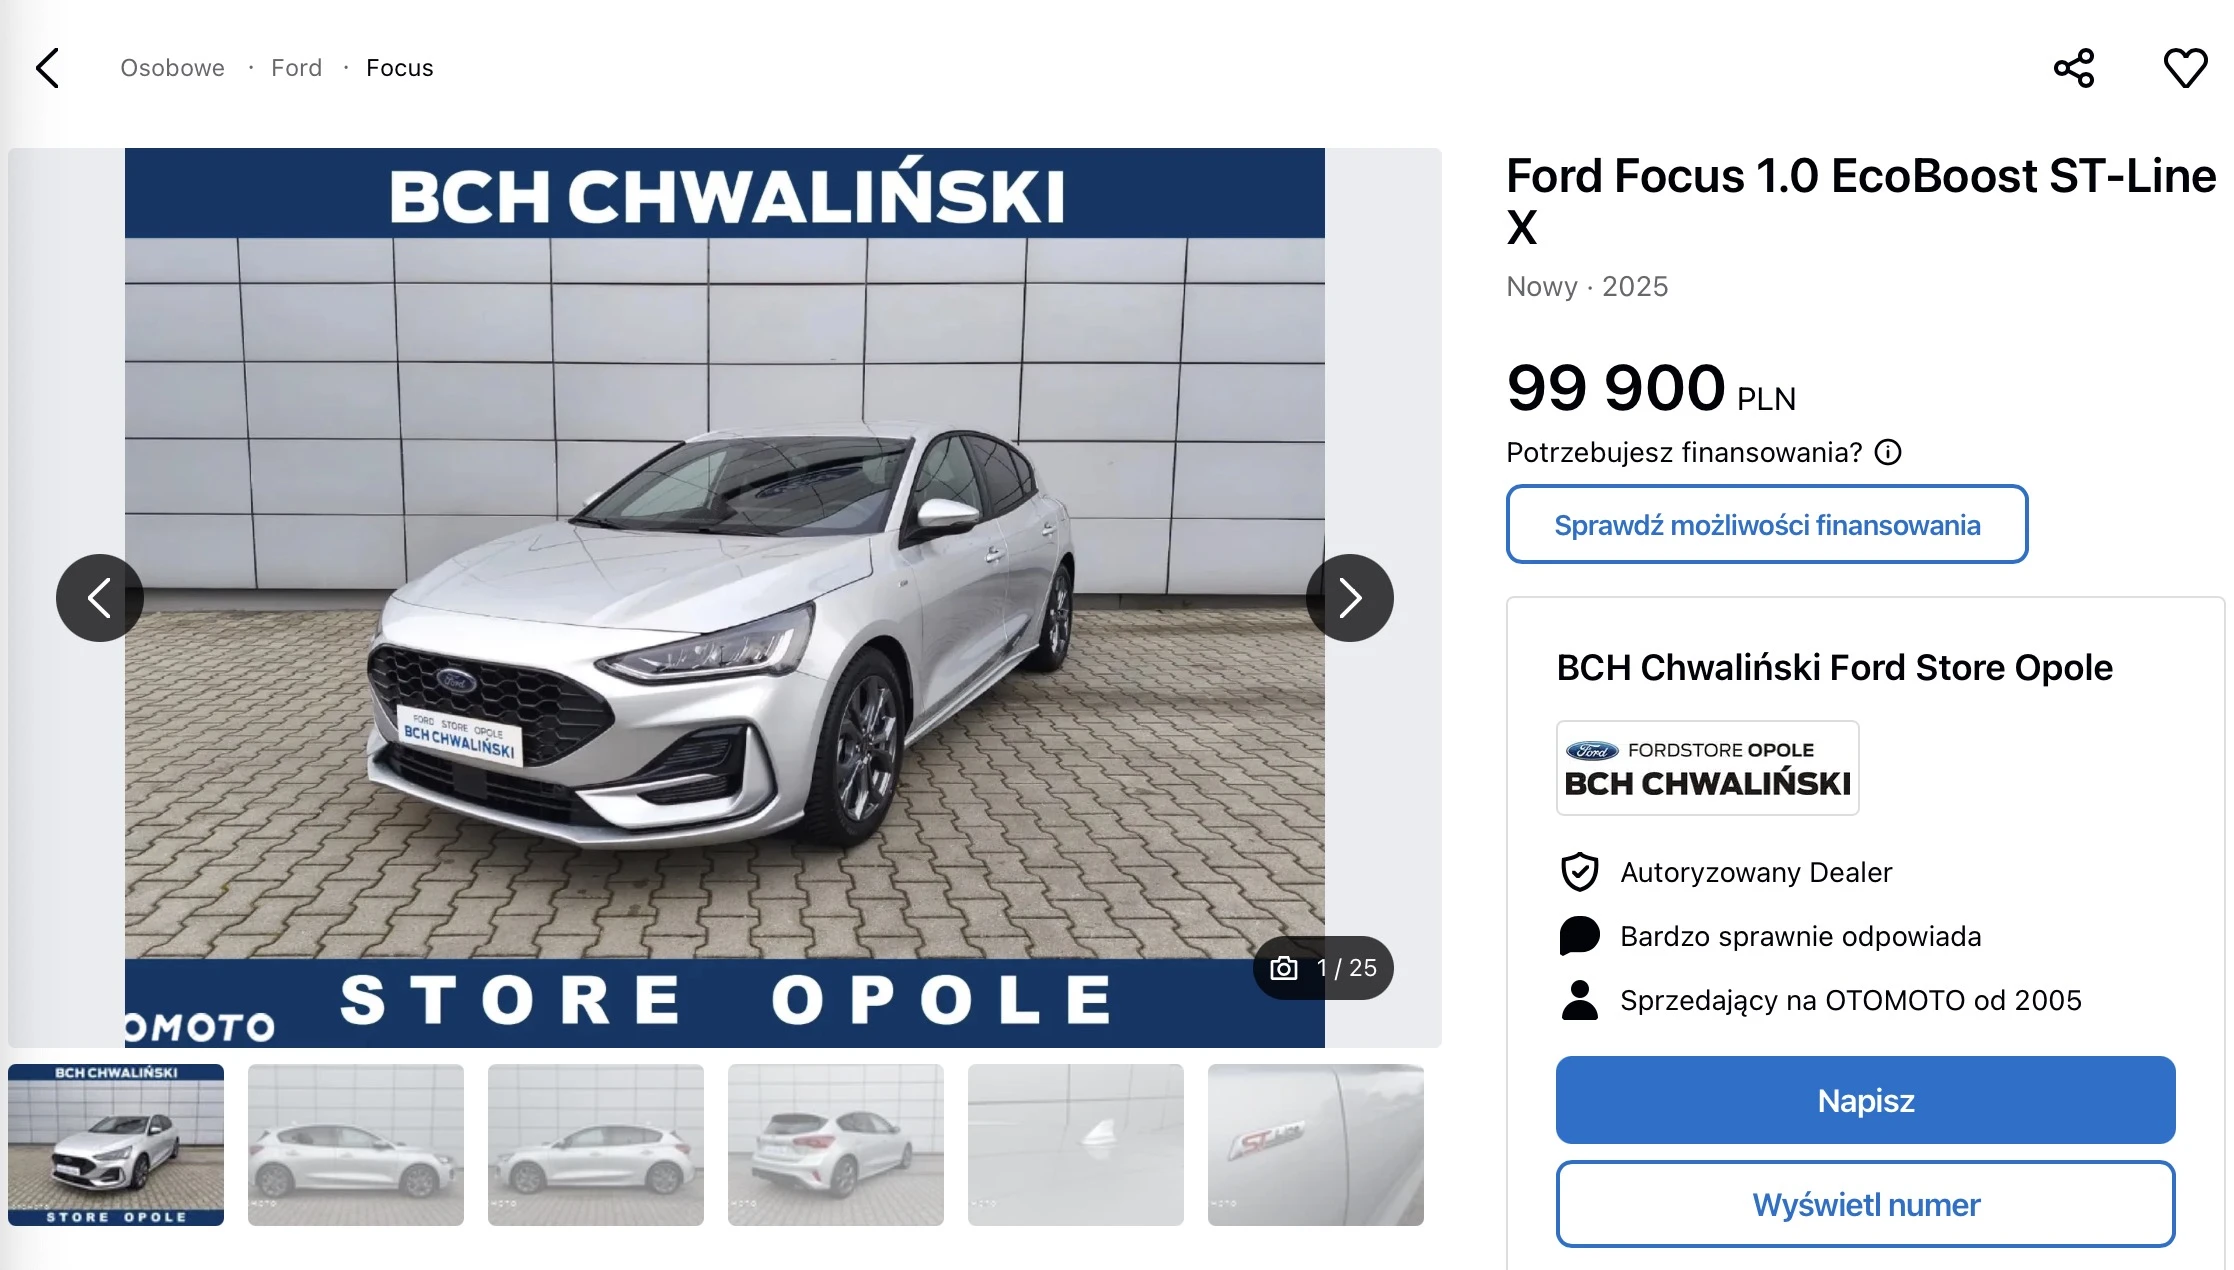The image size is (2234, 1270).
Task: Go to the Ford breadcrumb
Action: click(296, 68)
